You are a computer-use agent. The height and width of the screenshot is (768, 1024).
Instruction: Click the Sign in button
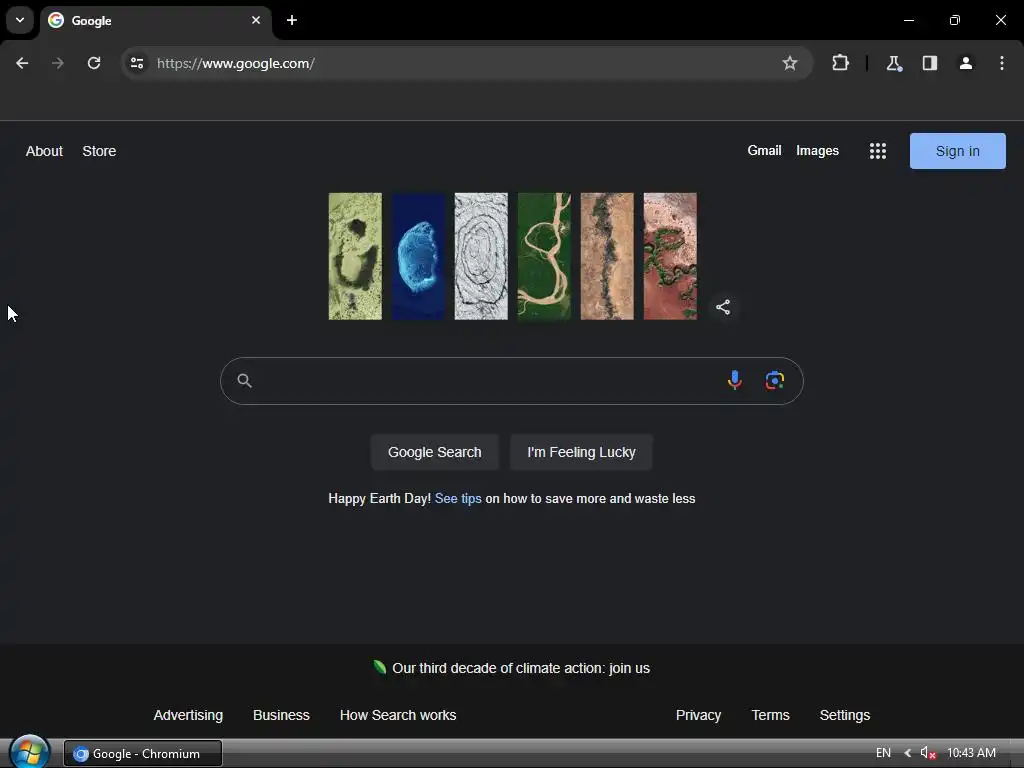coord(957,151)
